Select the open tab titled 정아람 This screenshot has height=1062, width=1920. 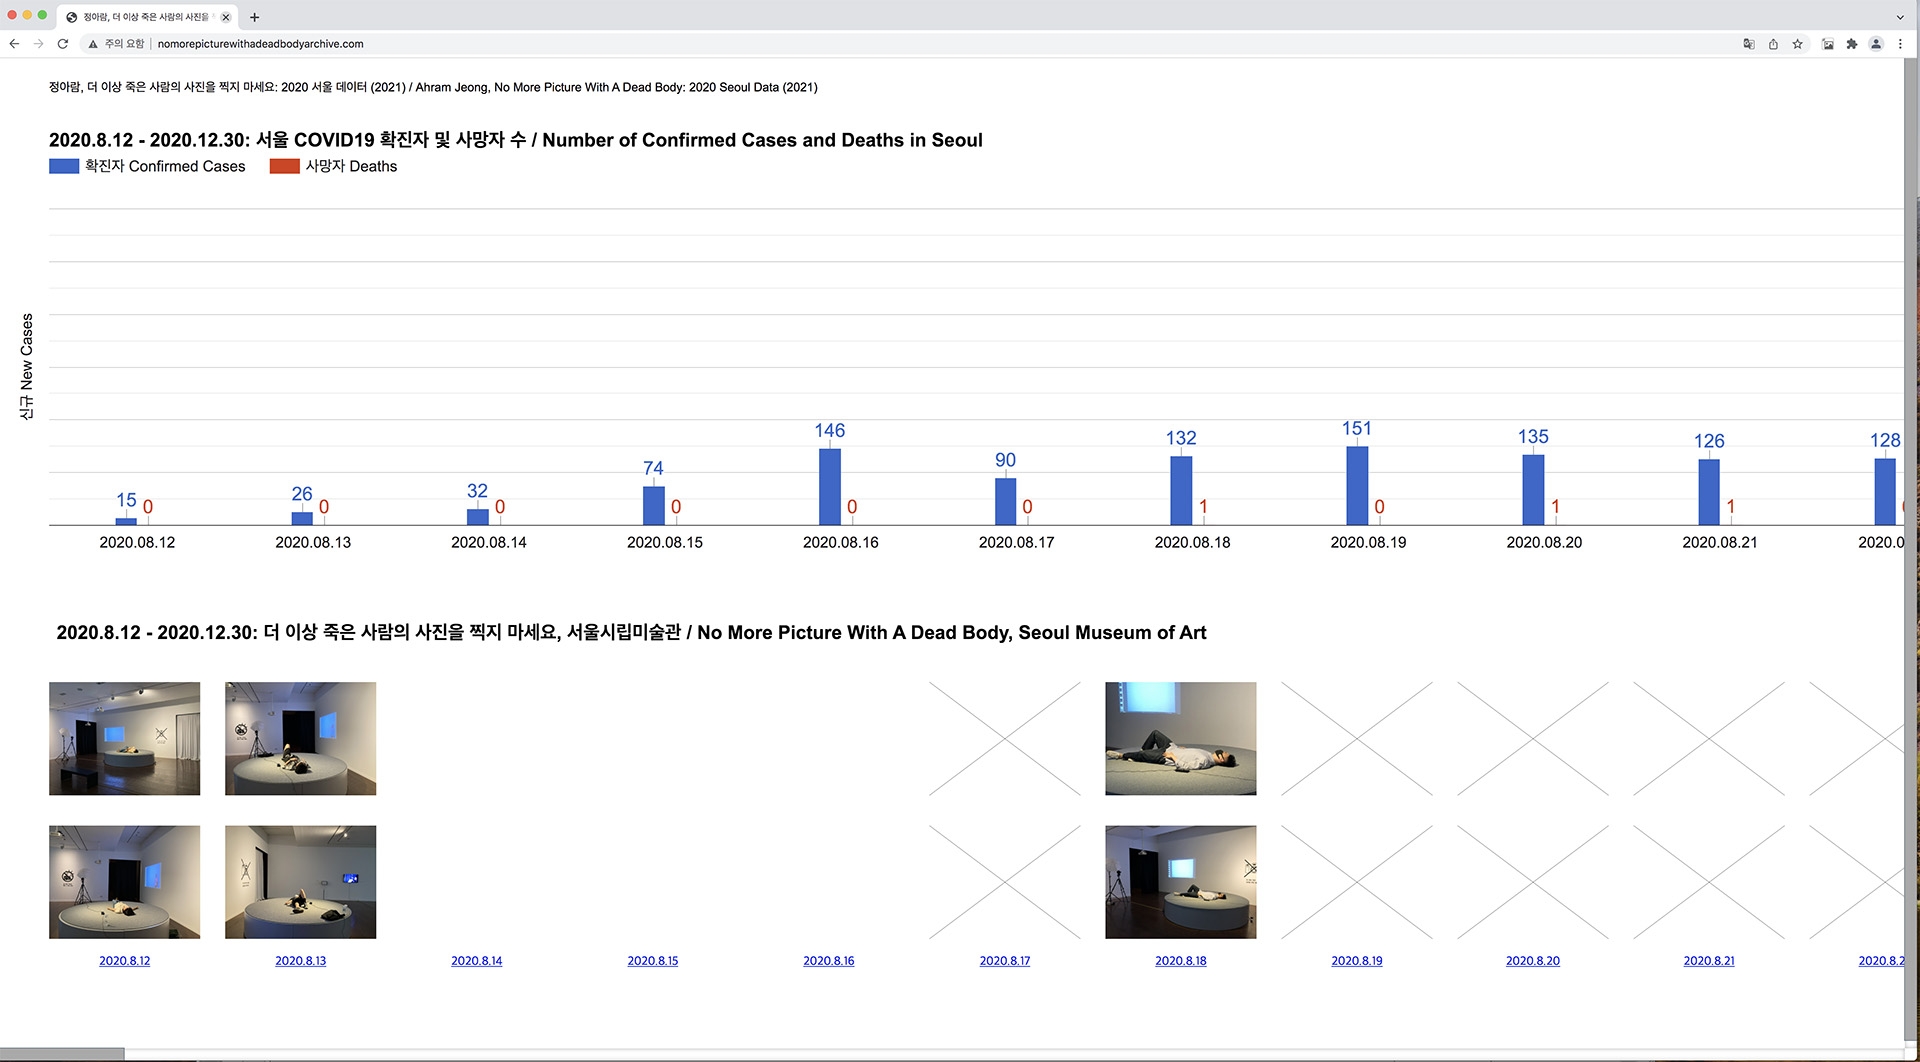tap(145, 17)
